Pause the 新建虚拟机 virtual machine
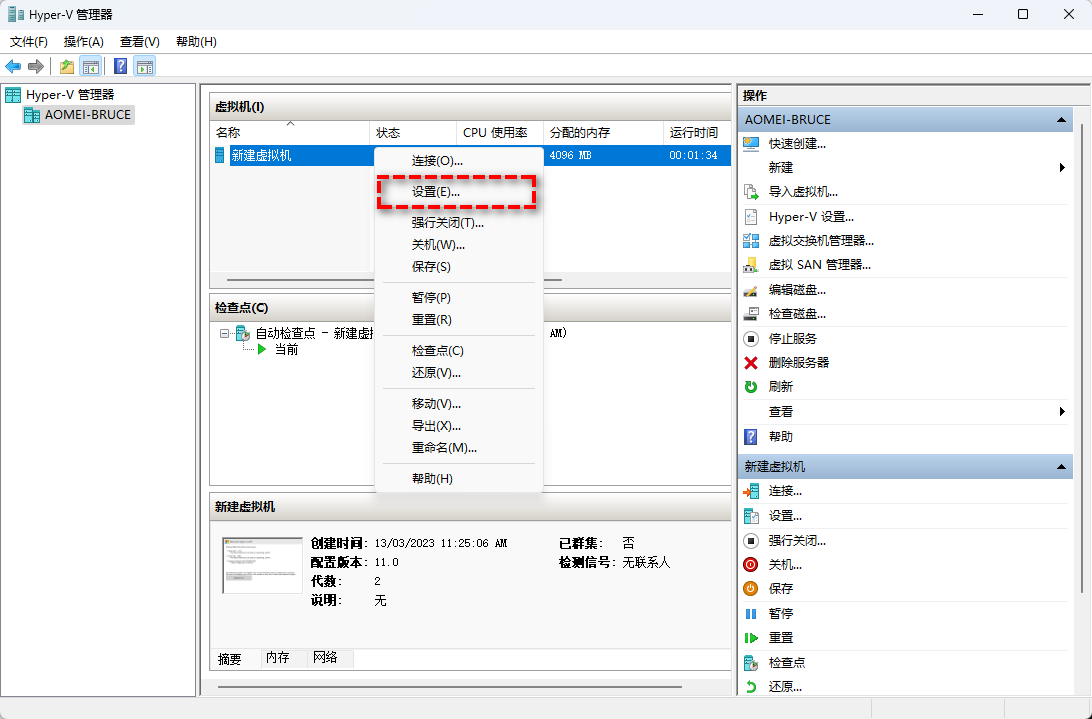The image size is (1092, 719). [x=781, y=613]
